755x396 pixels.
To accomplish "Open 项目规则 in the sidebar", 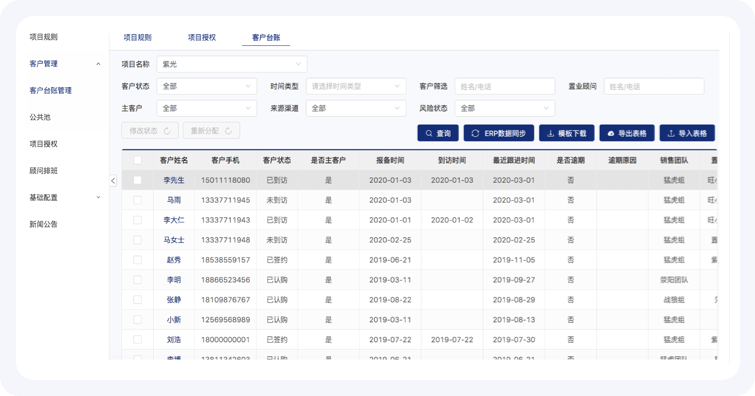I will pos(43,37).
